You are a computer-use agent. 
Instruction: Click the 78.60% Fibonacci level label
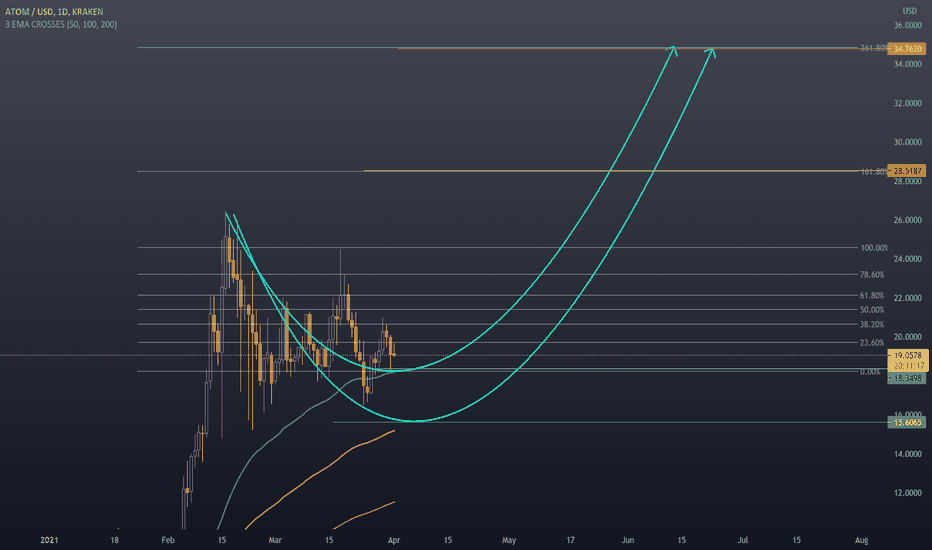pos(872,275)
